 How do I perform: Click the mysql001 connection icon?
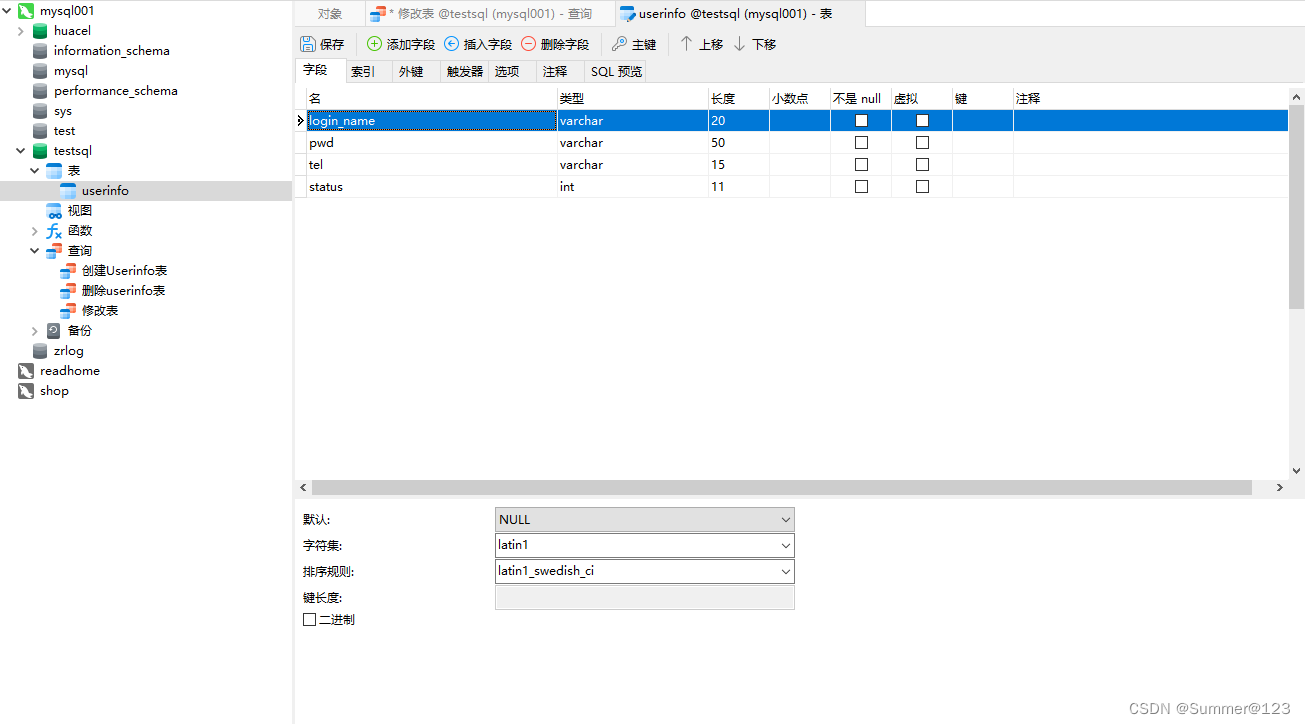point(26,11)
